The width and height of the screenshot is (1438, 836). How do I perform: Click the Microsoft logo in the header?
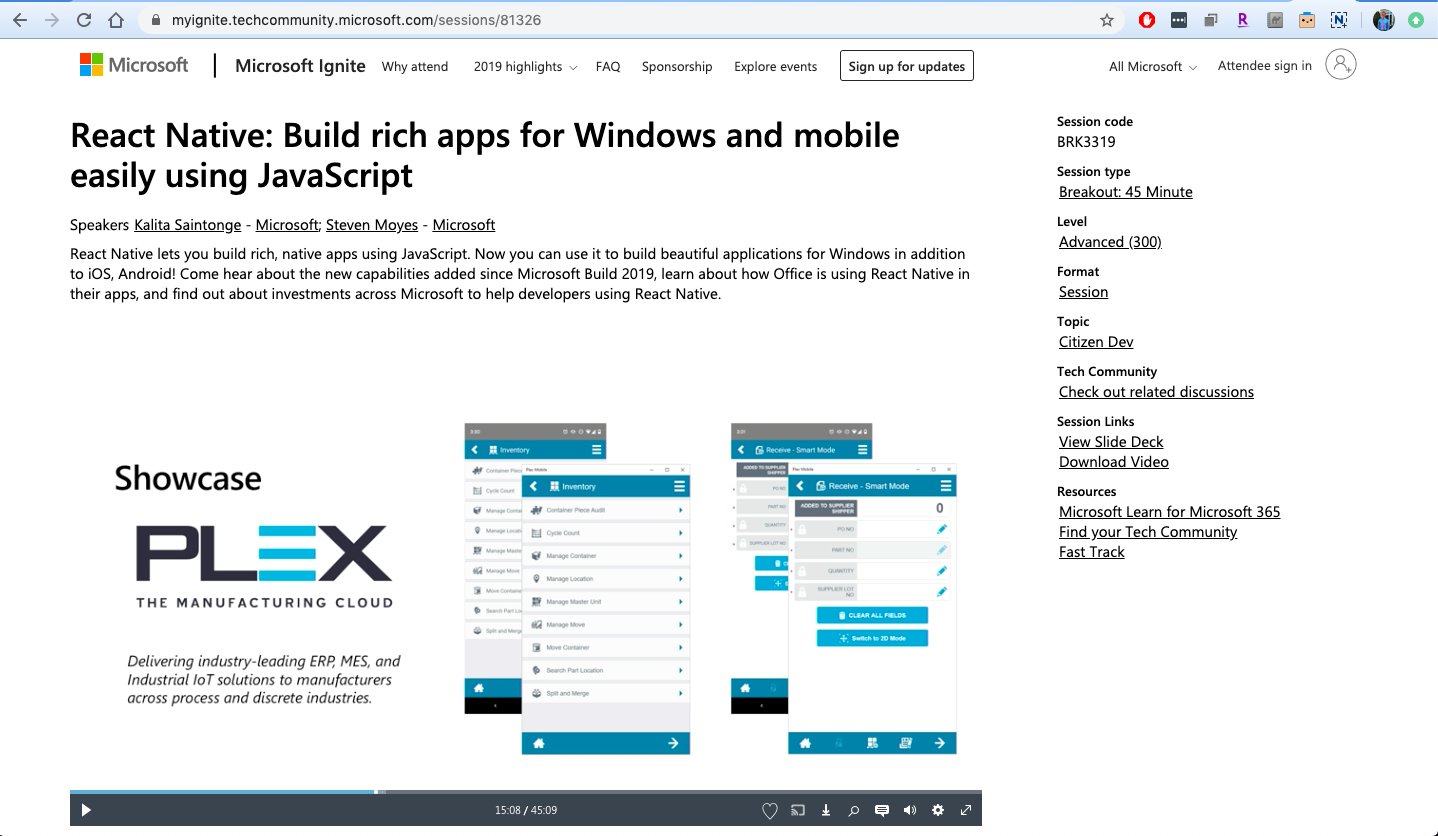coord(133,65)
